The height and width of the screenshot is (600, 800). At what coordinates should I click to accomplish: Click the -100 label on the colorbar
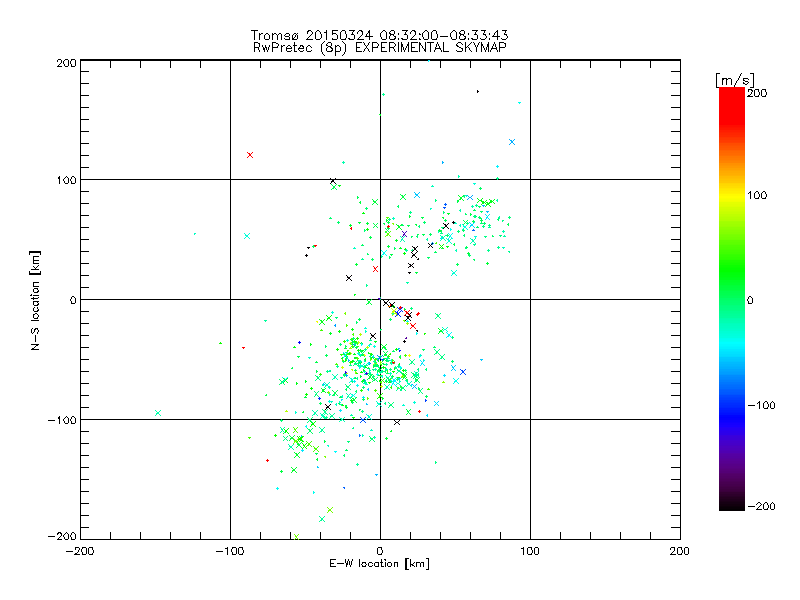[x=761, y=406]
